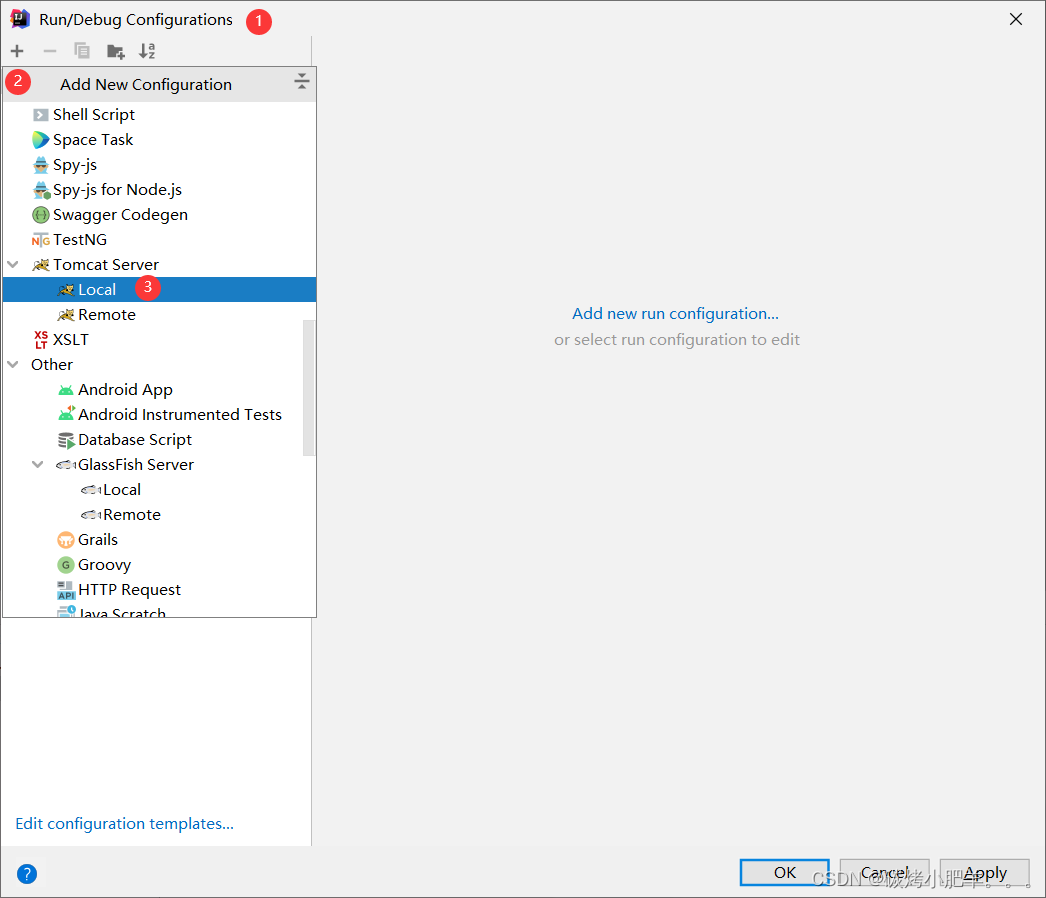
Task: Choose Android App label
Action: (x=125, y=390)
